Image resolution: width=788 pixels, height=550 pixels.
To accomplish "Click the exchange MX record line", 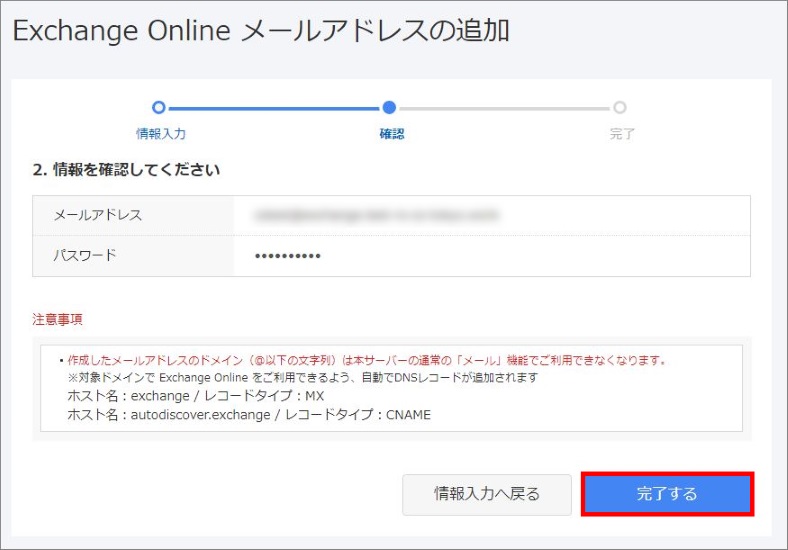I will pyautogui.click(x=195, y=396).
